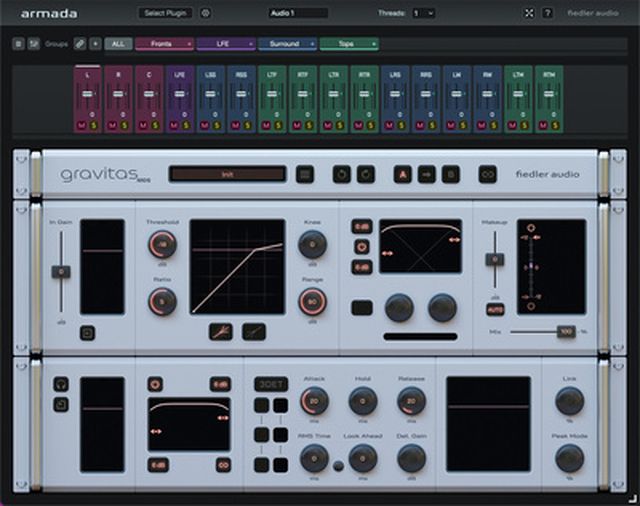Open the Threads dropdown
The image size is (640, 506).
pyautogui.click(x=423, y=13)
